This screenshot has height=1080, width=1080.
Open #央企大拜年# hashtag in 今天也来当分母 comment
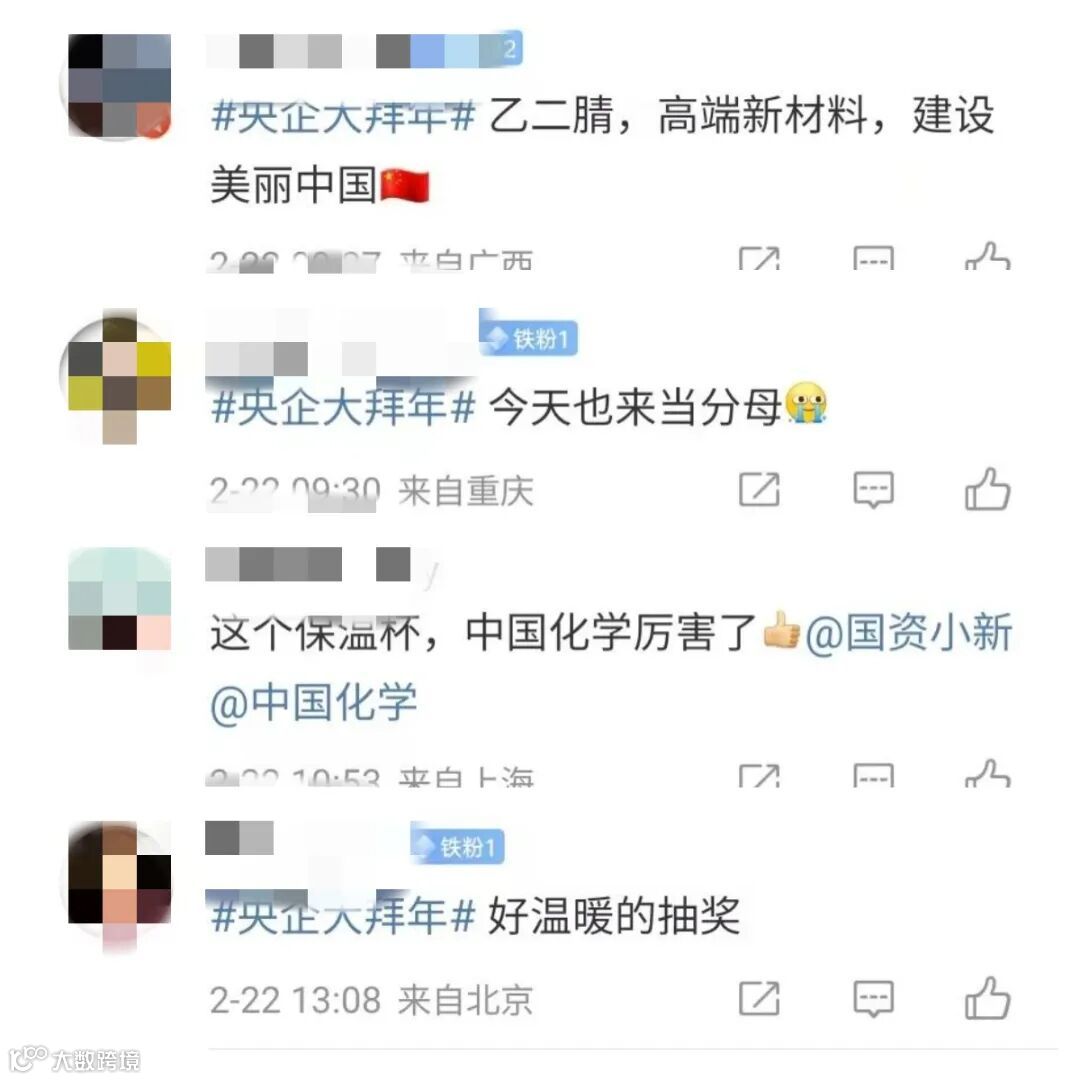click(343, 407)
